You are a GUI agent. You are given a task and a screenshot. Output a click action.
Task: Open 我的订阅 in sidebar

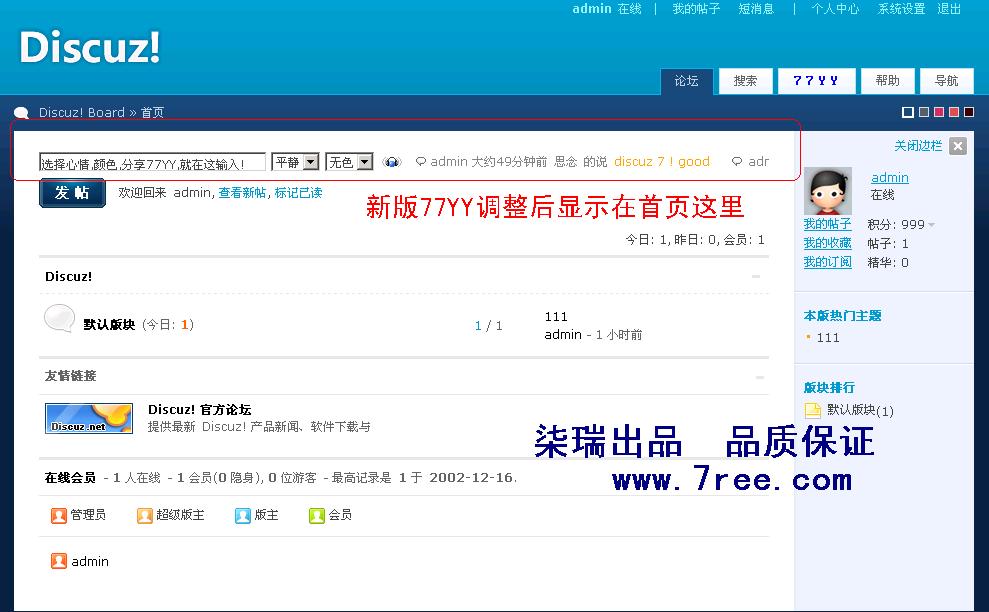click(x=828, y=262)
